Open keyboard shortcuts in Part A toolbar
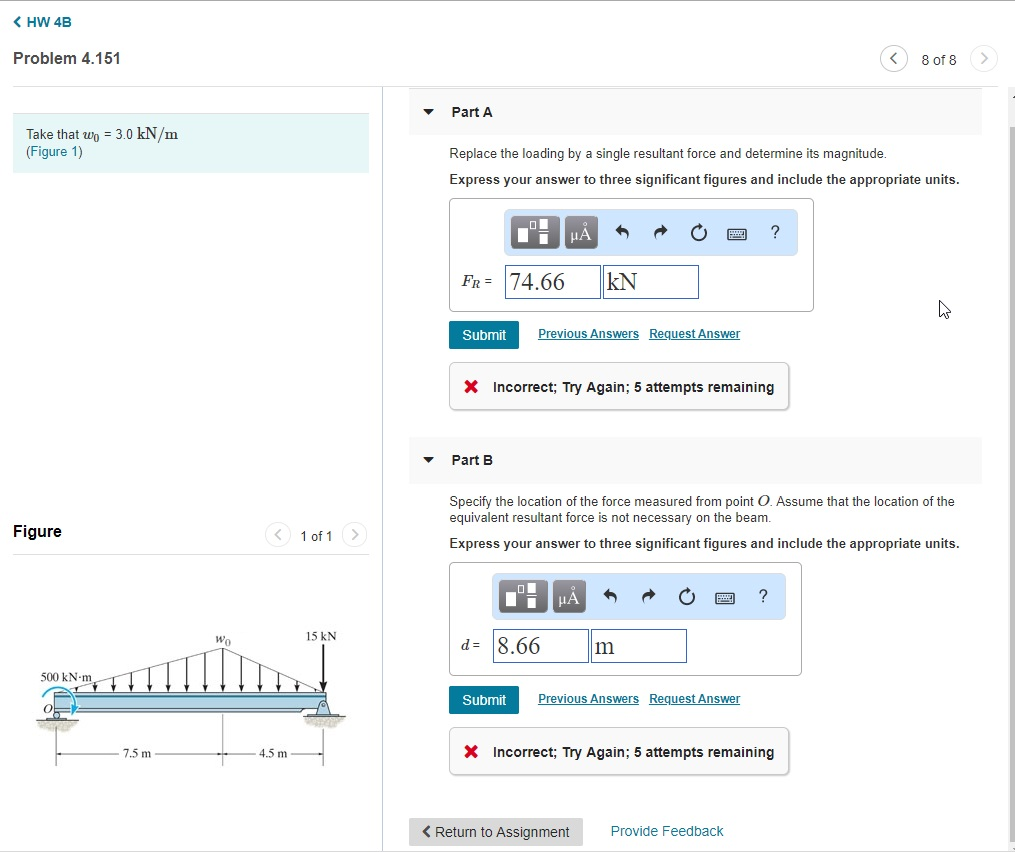1015x852 pixels. (x=737, y=234)
